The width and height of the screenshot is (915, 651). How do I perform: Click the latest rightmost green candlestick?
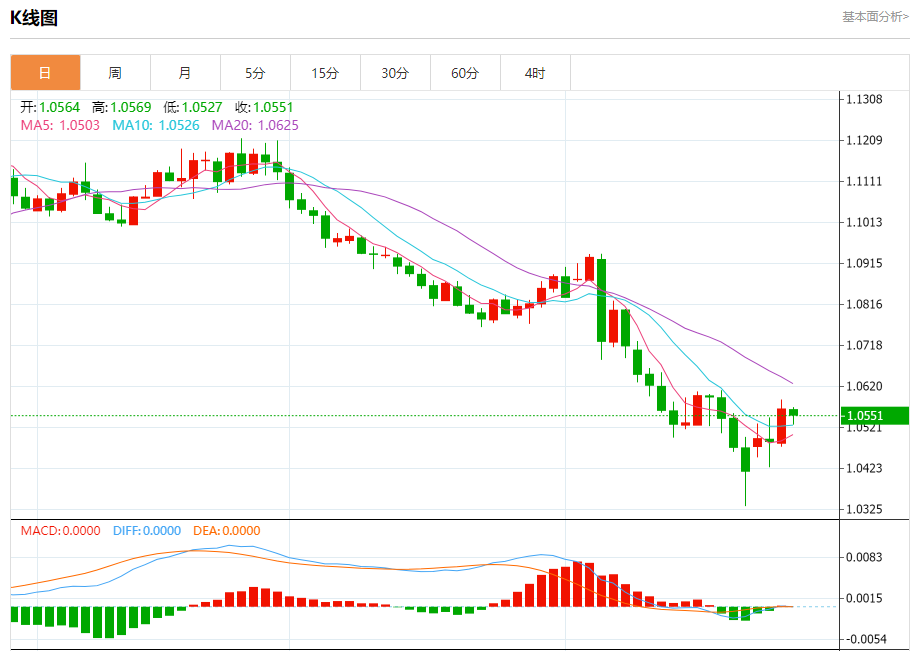793,412
